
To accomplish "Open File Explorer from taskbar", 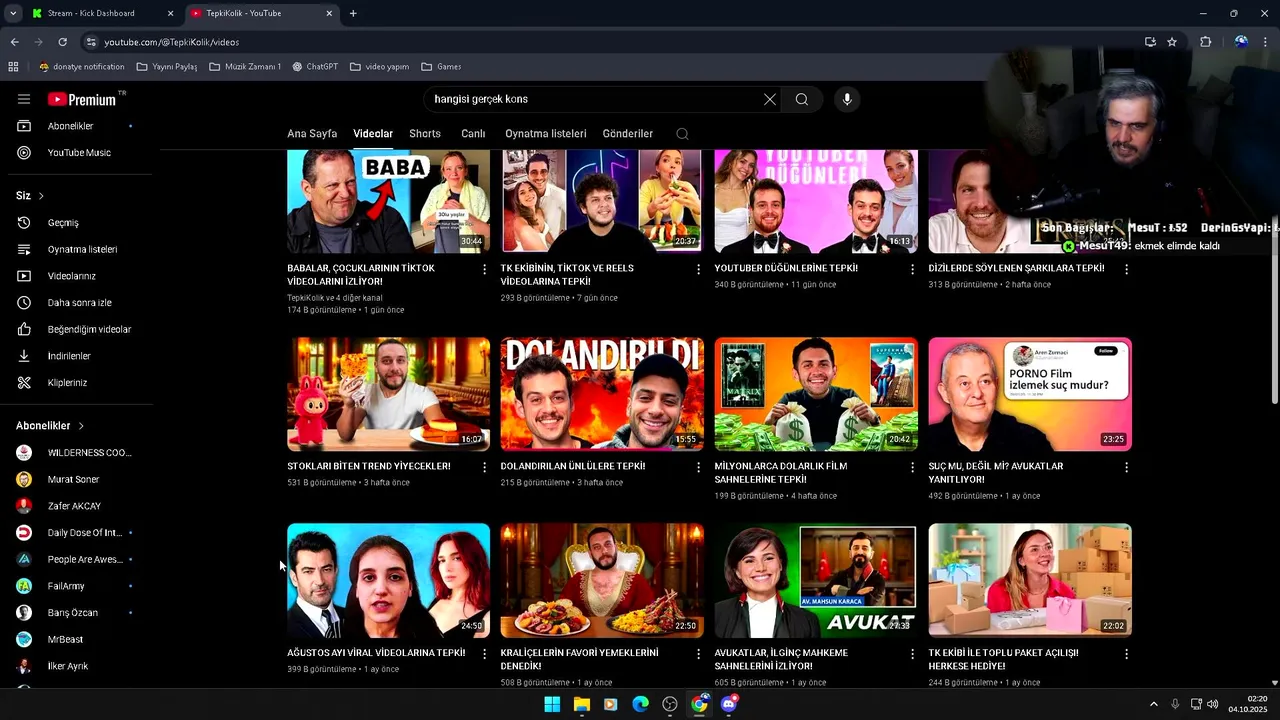I will (x=581, y=704).
